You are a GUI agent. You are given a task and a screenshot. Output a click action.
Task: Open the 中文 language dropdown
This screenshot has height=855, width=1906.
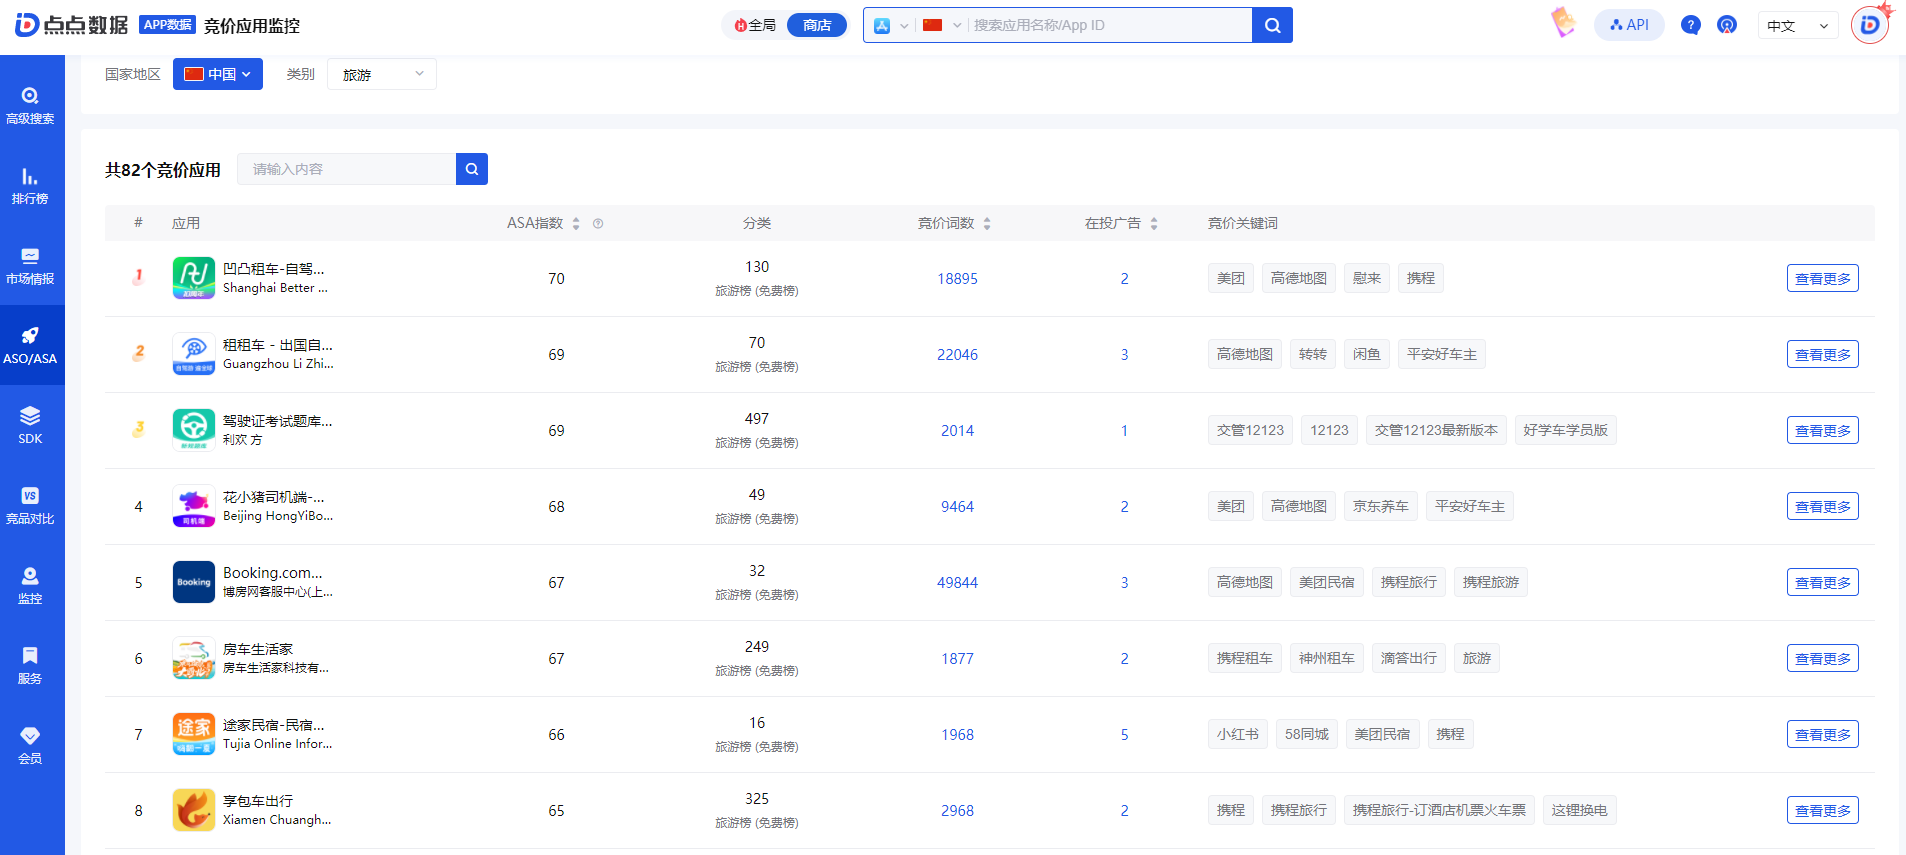pyautogui.click(x=1797, y=26)
